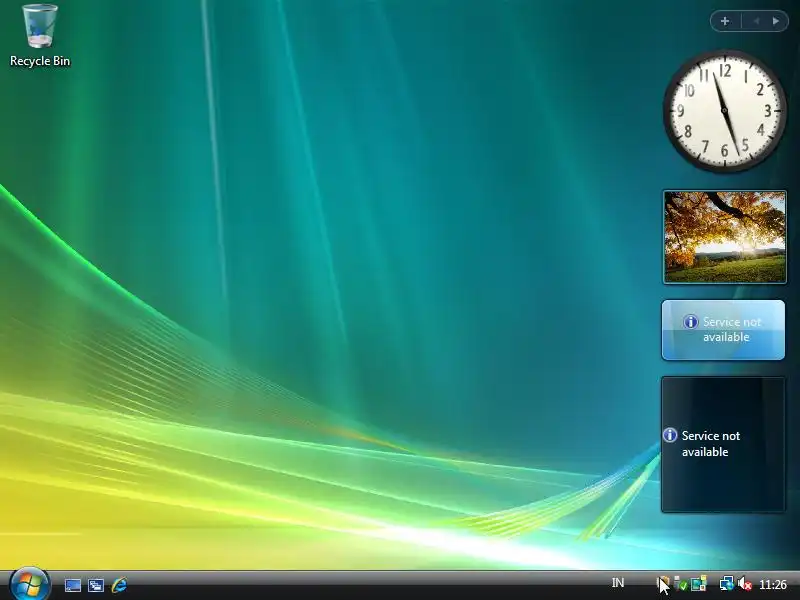This screenshot has height=600, width=800.
Task: Click the 11:26 taskbar clock
Action: [x=773, y=584]
